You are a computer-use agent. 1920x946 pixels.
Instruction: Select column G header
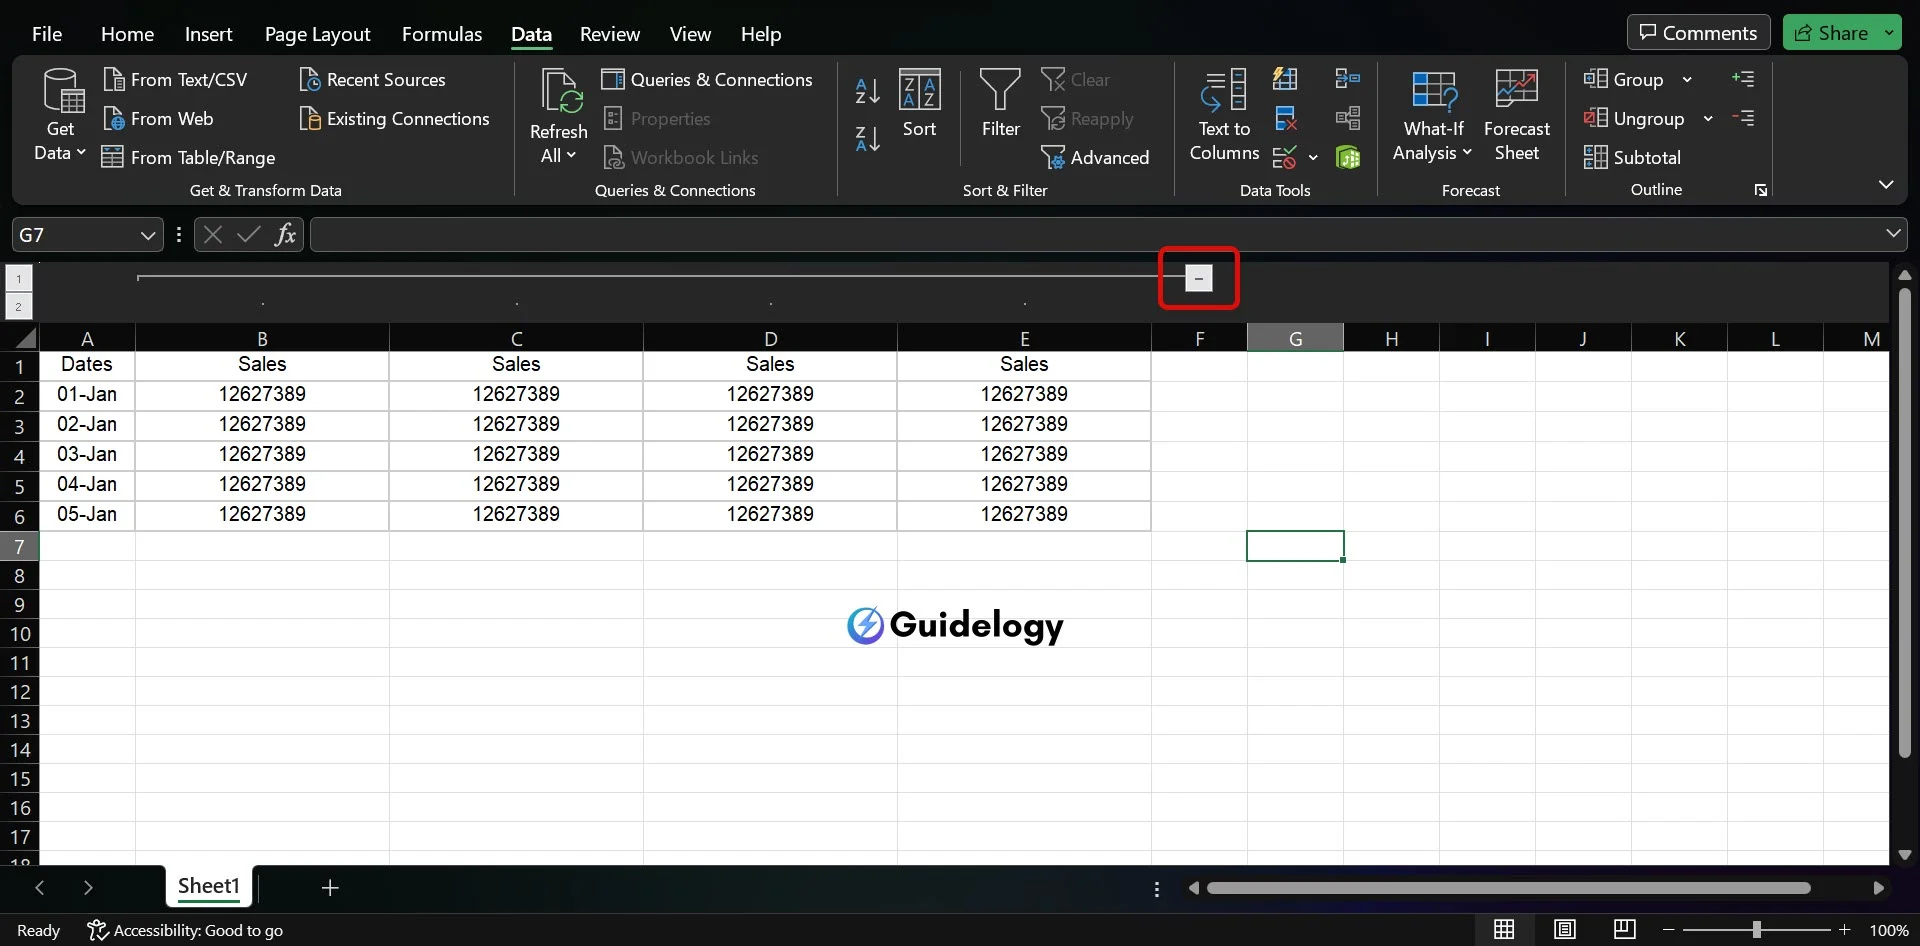[1295, 339]
